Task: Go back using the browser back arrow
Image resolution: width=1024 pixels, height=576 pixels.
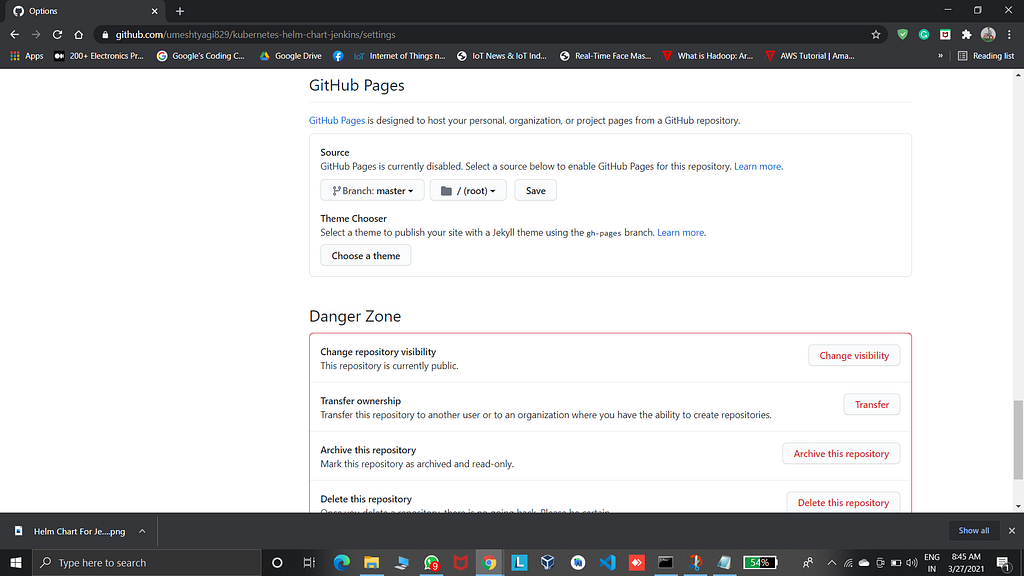Action: click(14, 35)
